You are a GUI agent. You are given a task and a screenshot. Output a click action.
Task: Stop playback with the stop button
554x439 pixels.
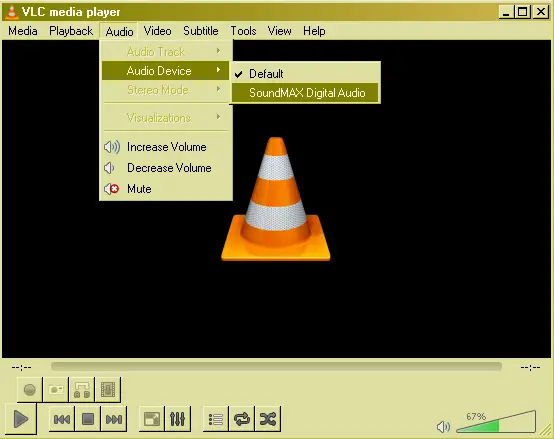click(x=88, y=419)
